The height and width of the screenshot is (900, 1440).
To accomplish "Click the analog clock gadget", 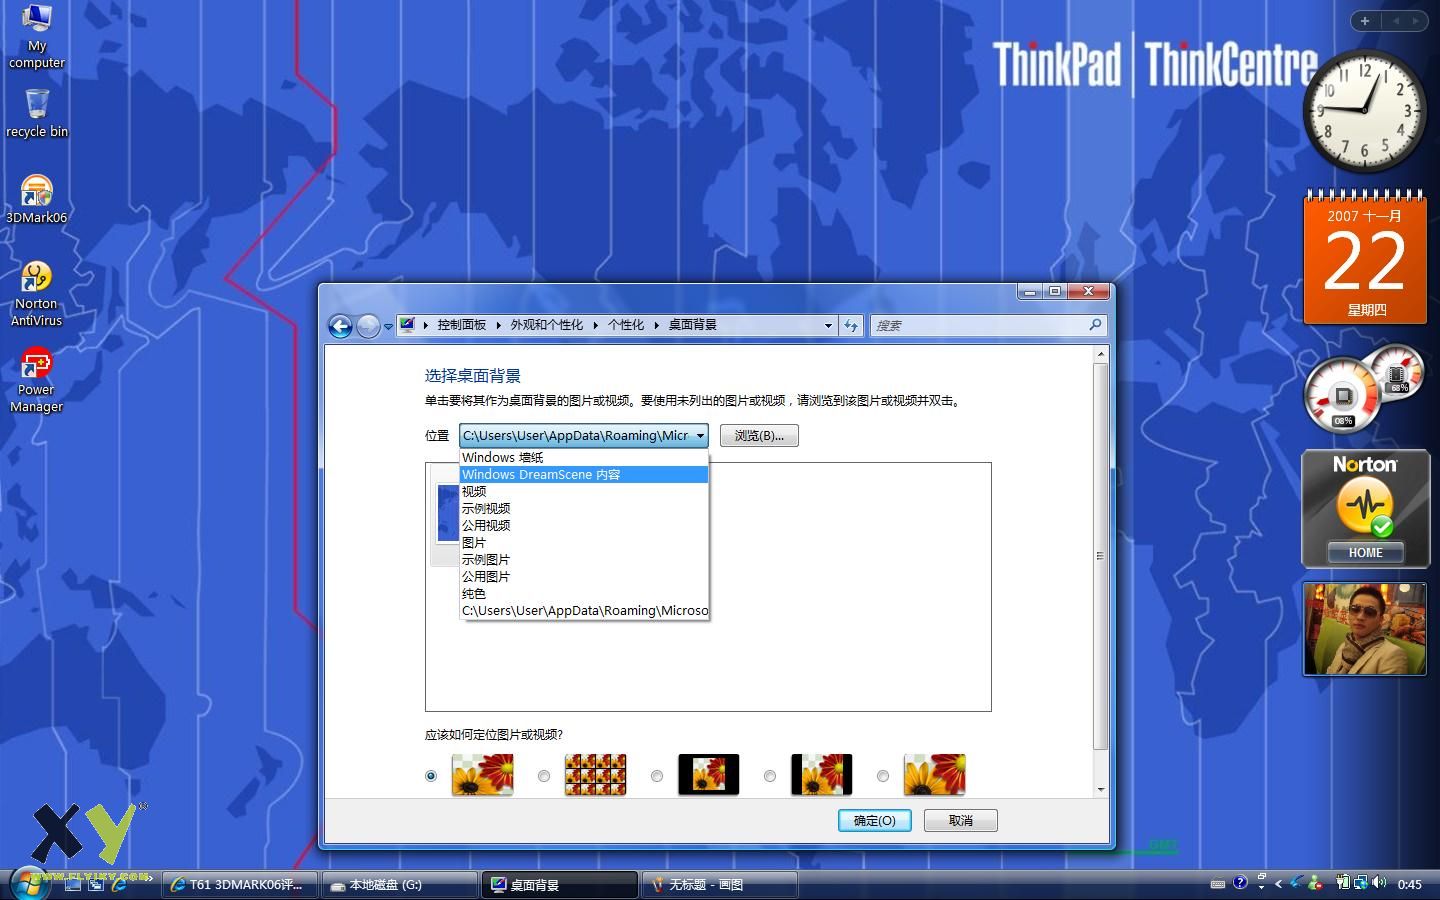I will coord(1364,110).
